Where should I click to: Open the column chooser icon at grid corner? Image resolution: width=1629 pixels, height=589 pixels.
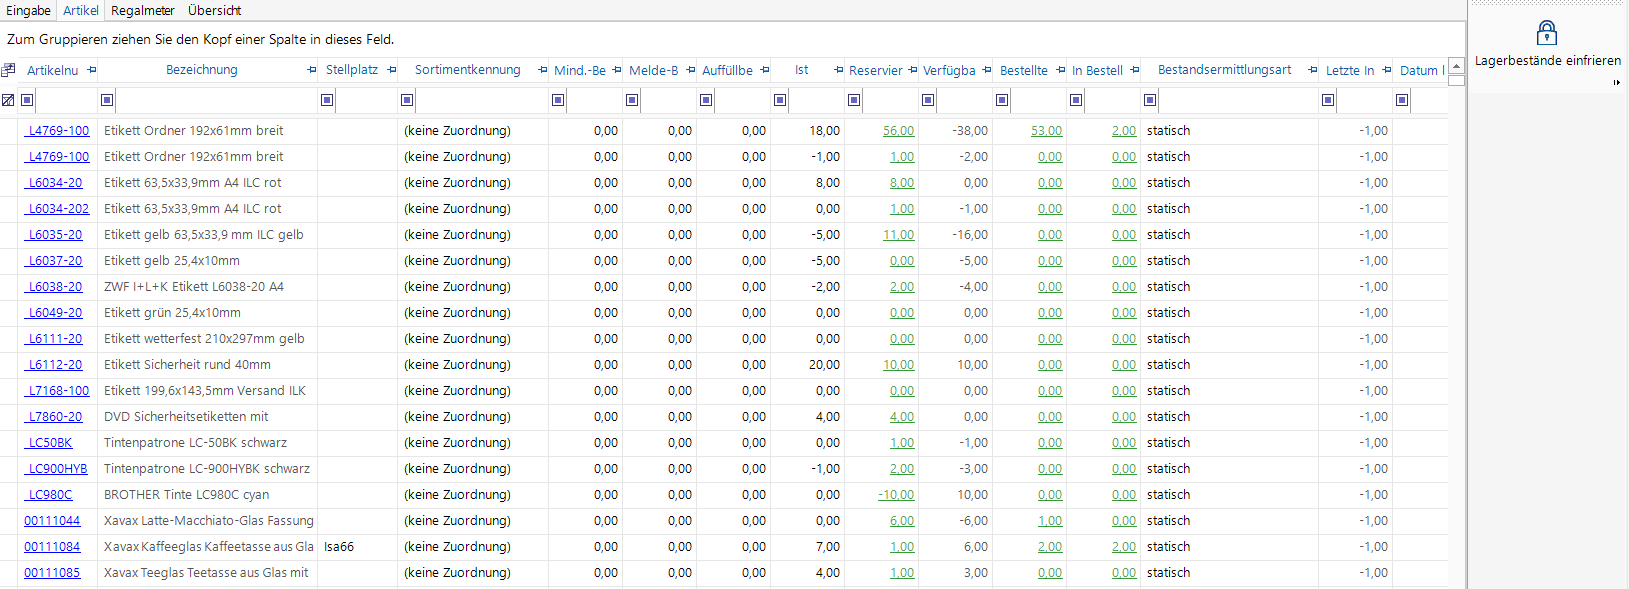coord(8,70)
